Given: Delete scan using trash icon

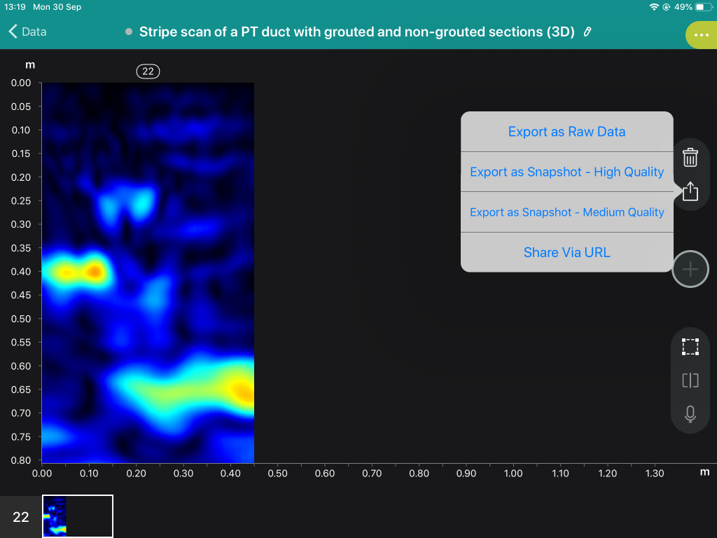Looking at the screenshot, I should coord(690,158).
